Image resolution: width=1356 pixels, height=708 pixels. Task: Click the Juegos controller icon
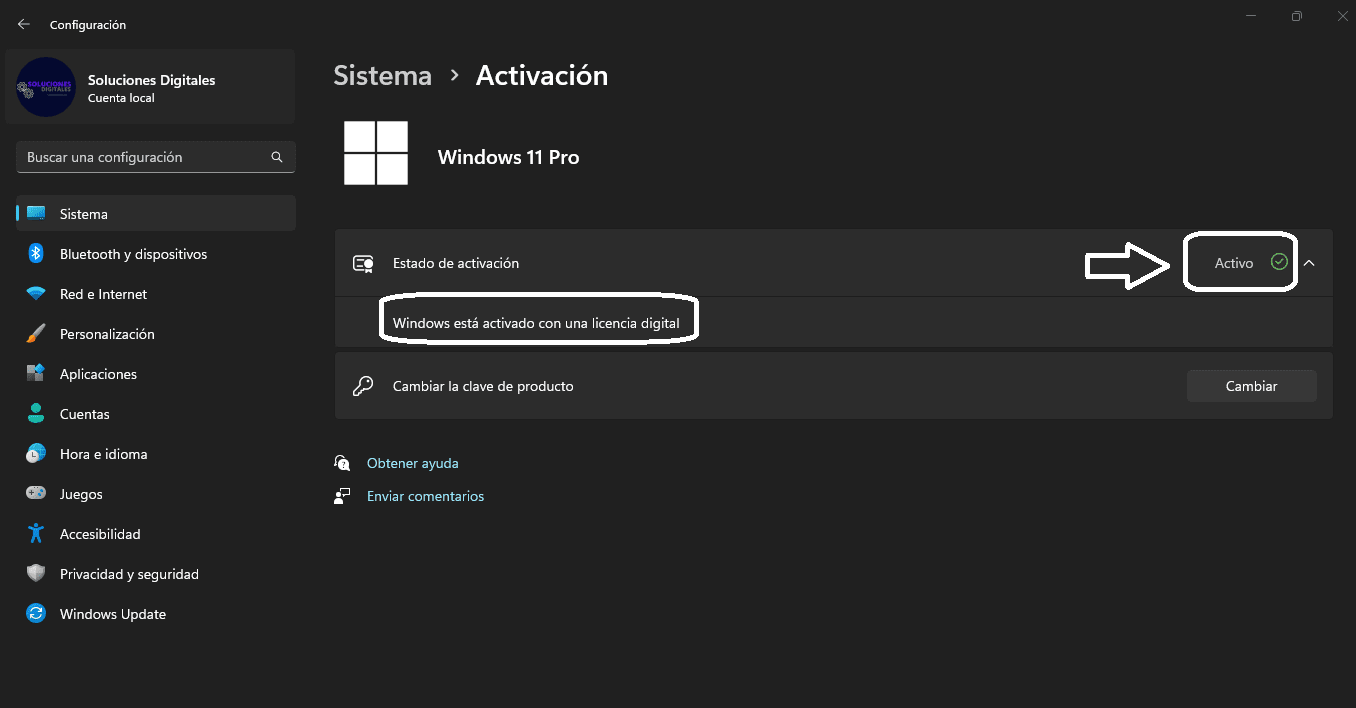click(36, 494)
